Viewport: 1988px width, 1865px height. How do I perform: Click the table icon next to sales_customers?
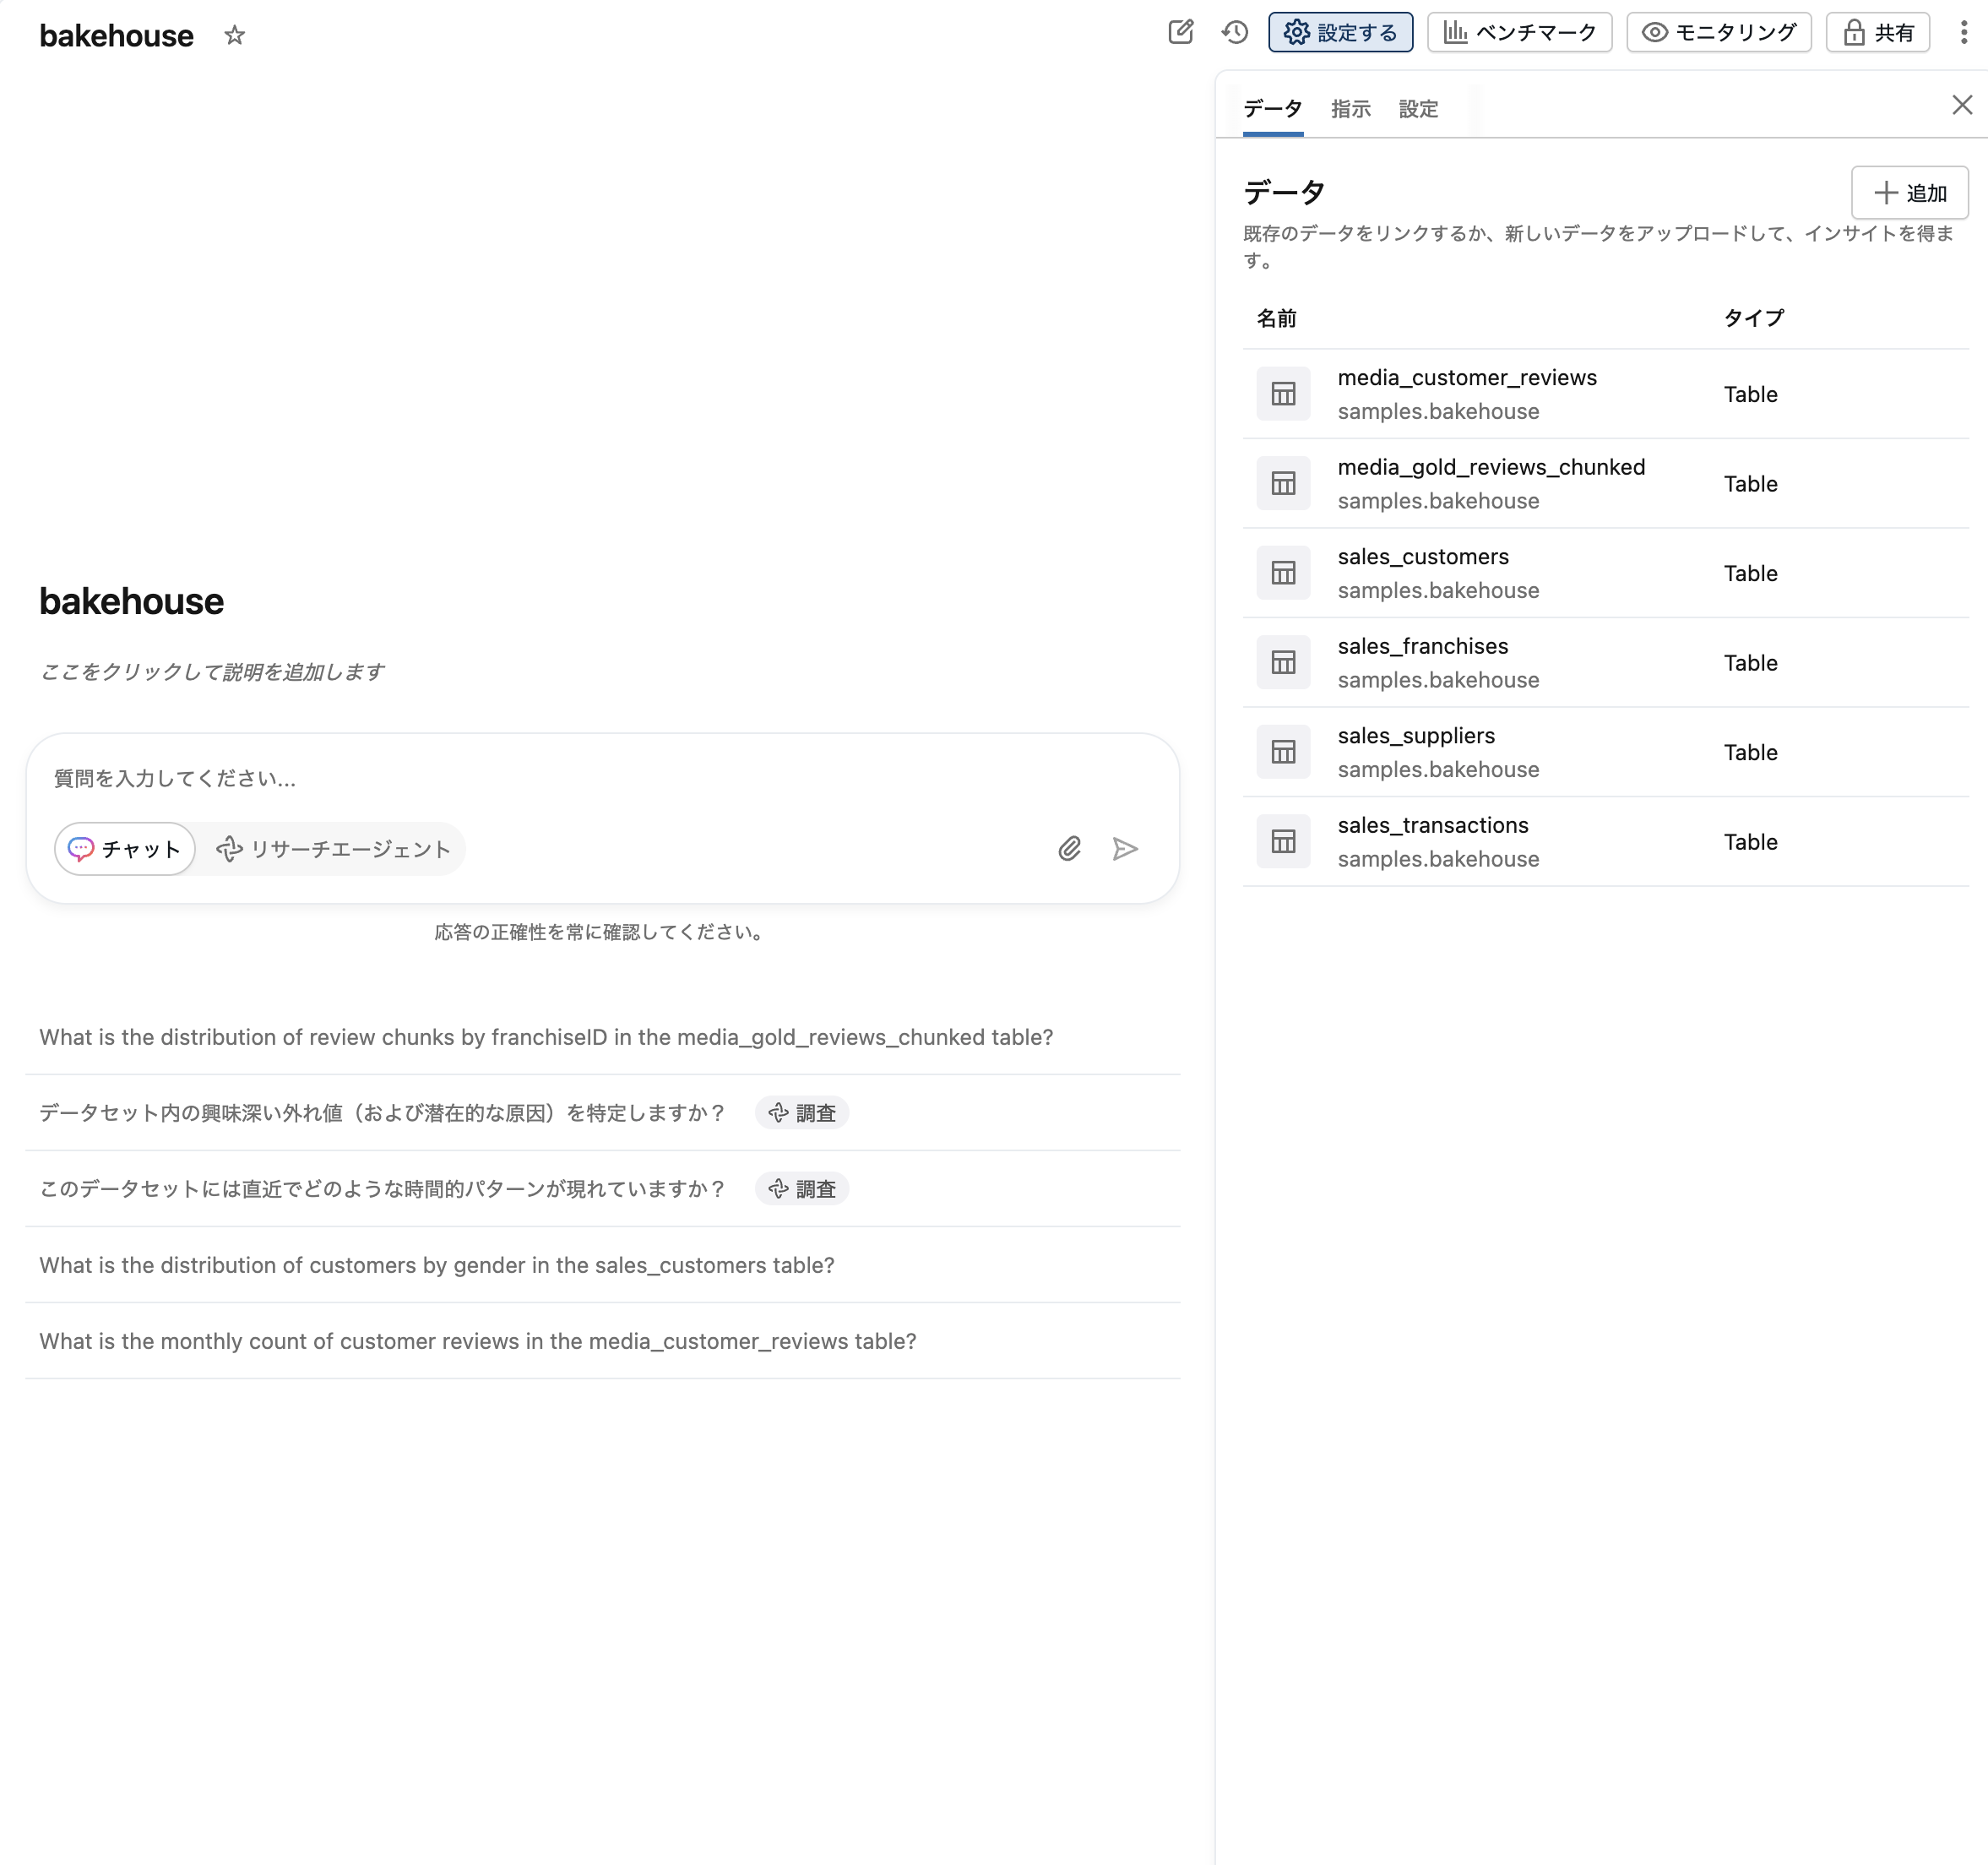(x=1283, y=572)
